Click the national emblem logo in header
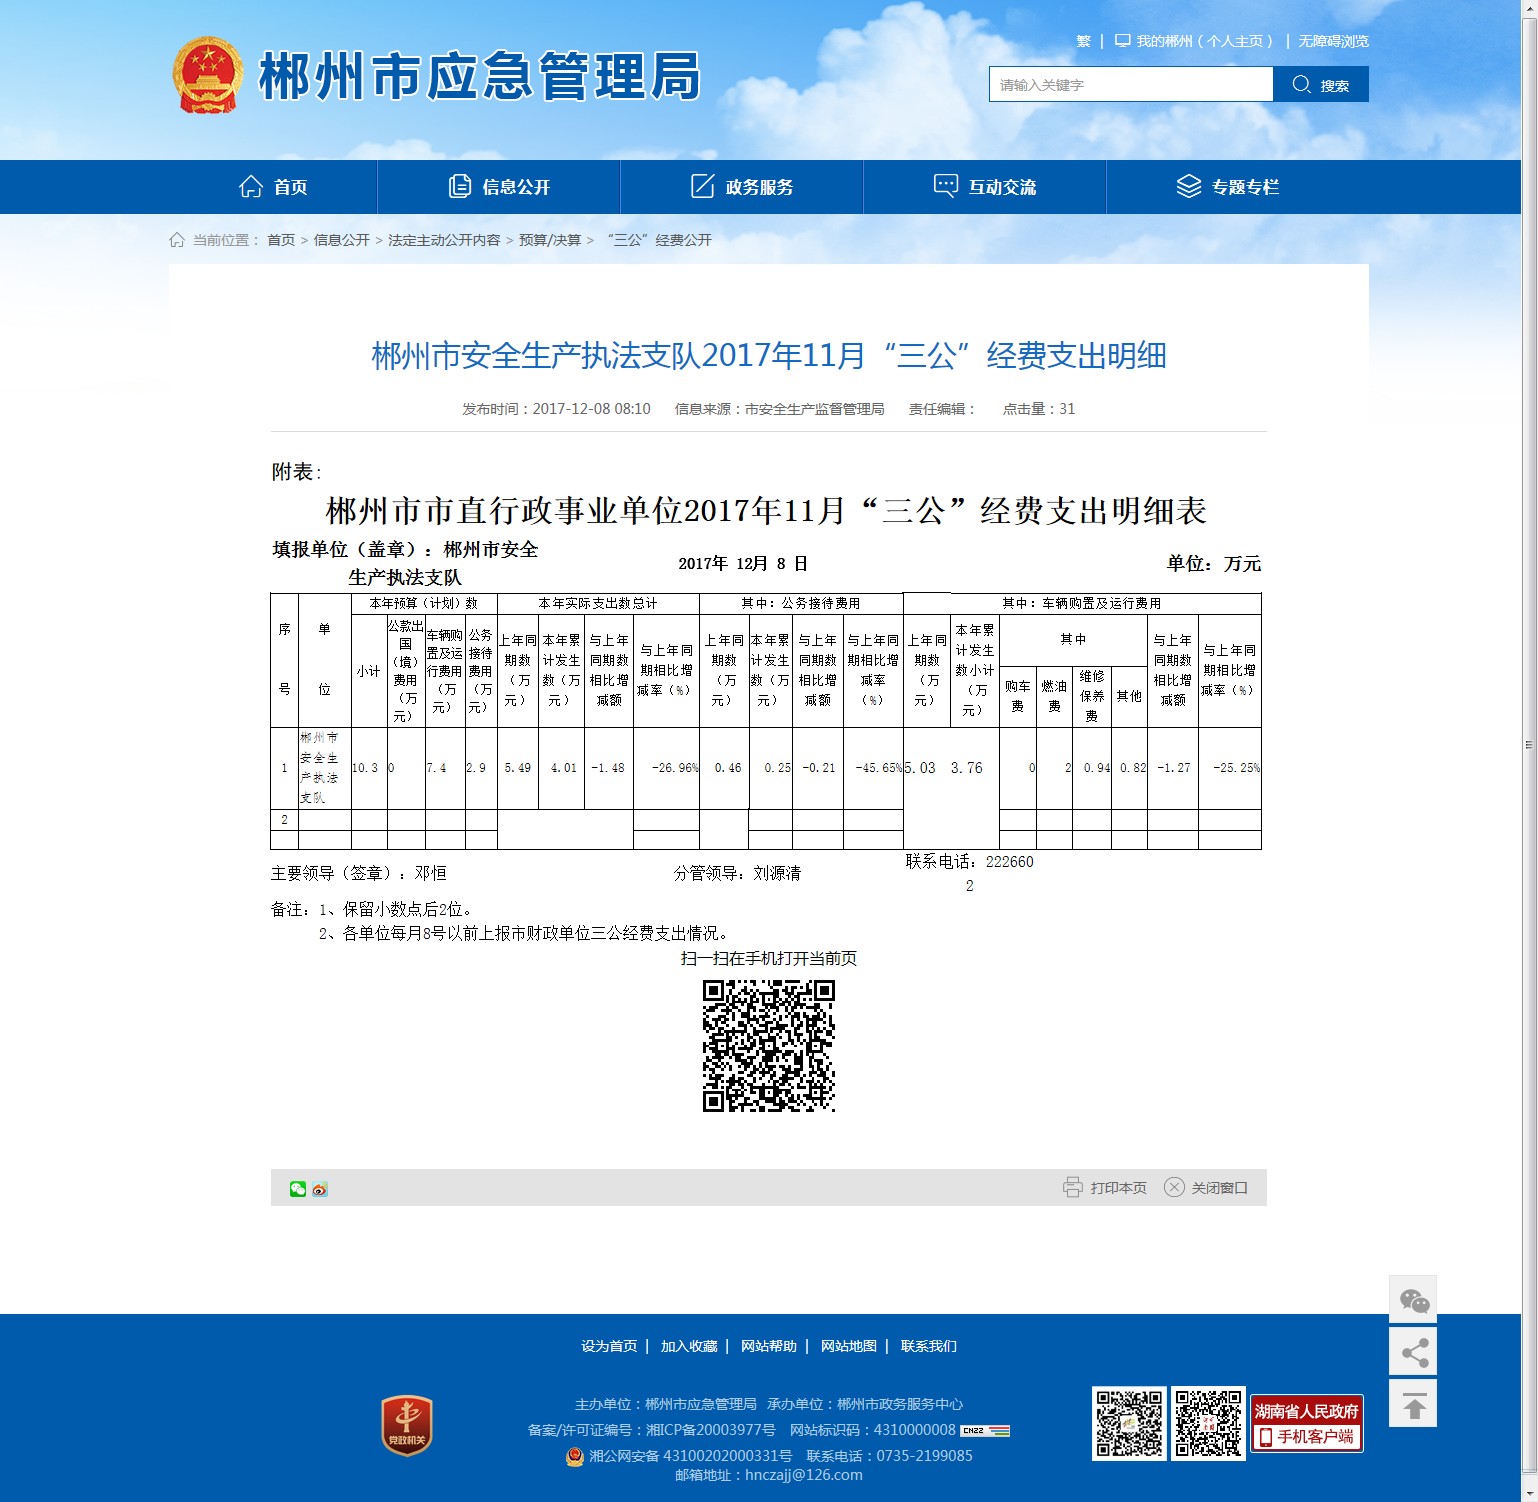The width and height of the screenshot is (1538, 1502). pyautogui.click(x=207, y=76)
